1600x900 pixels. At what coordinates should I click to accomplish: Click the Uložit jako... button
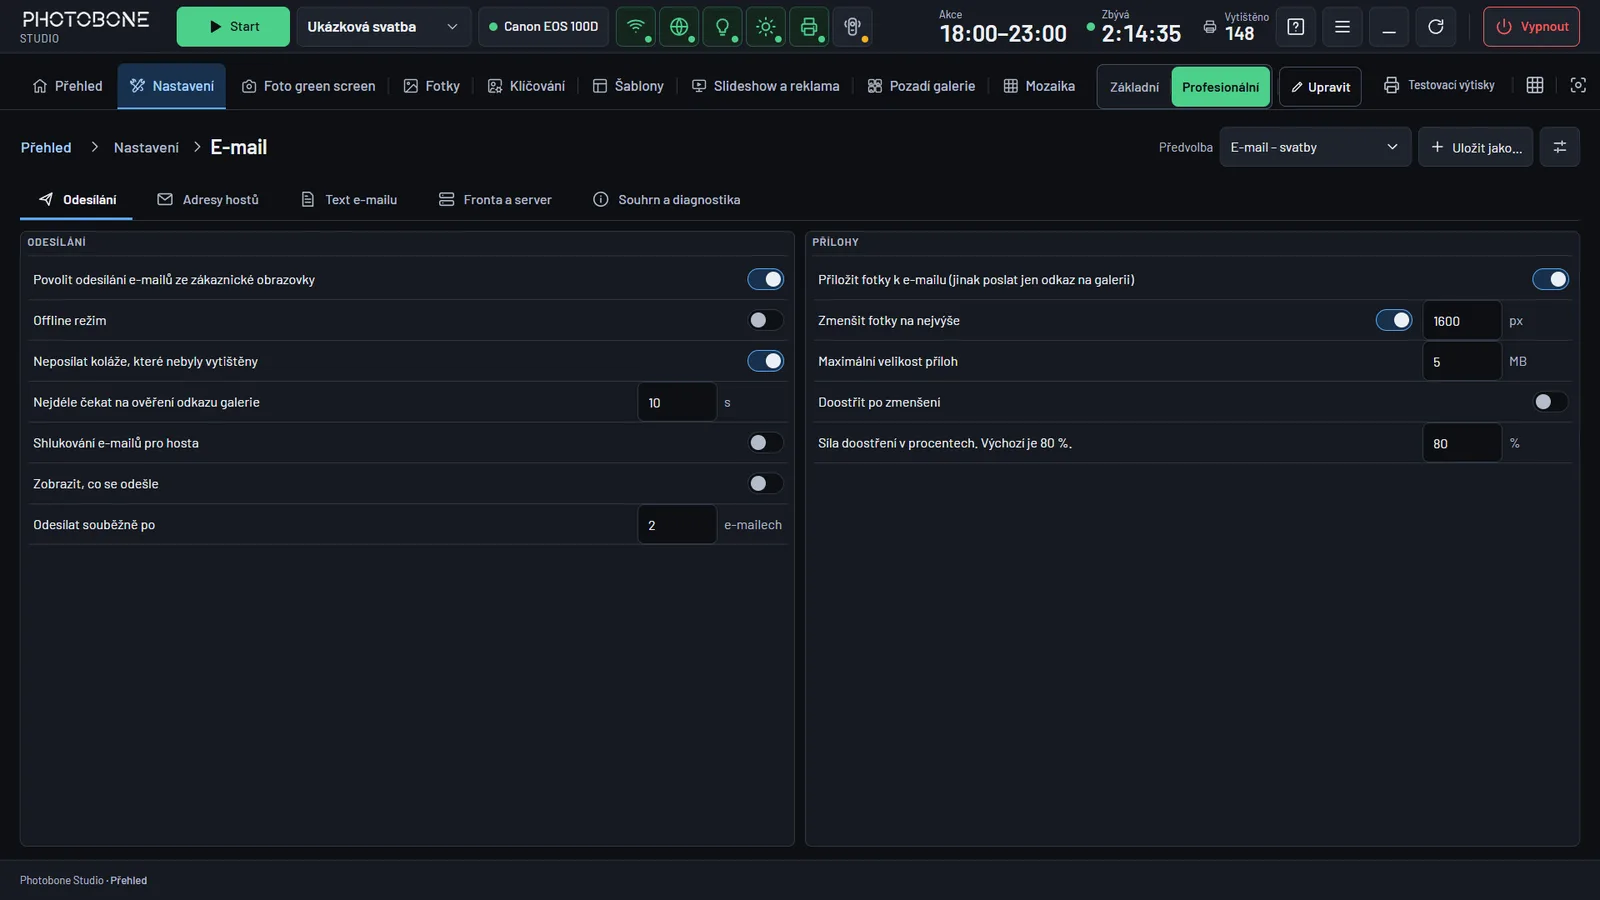(x=1476, y=147)
